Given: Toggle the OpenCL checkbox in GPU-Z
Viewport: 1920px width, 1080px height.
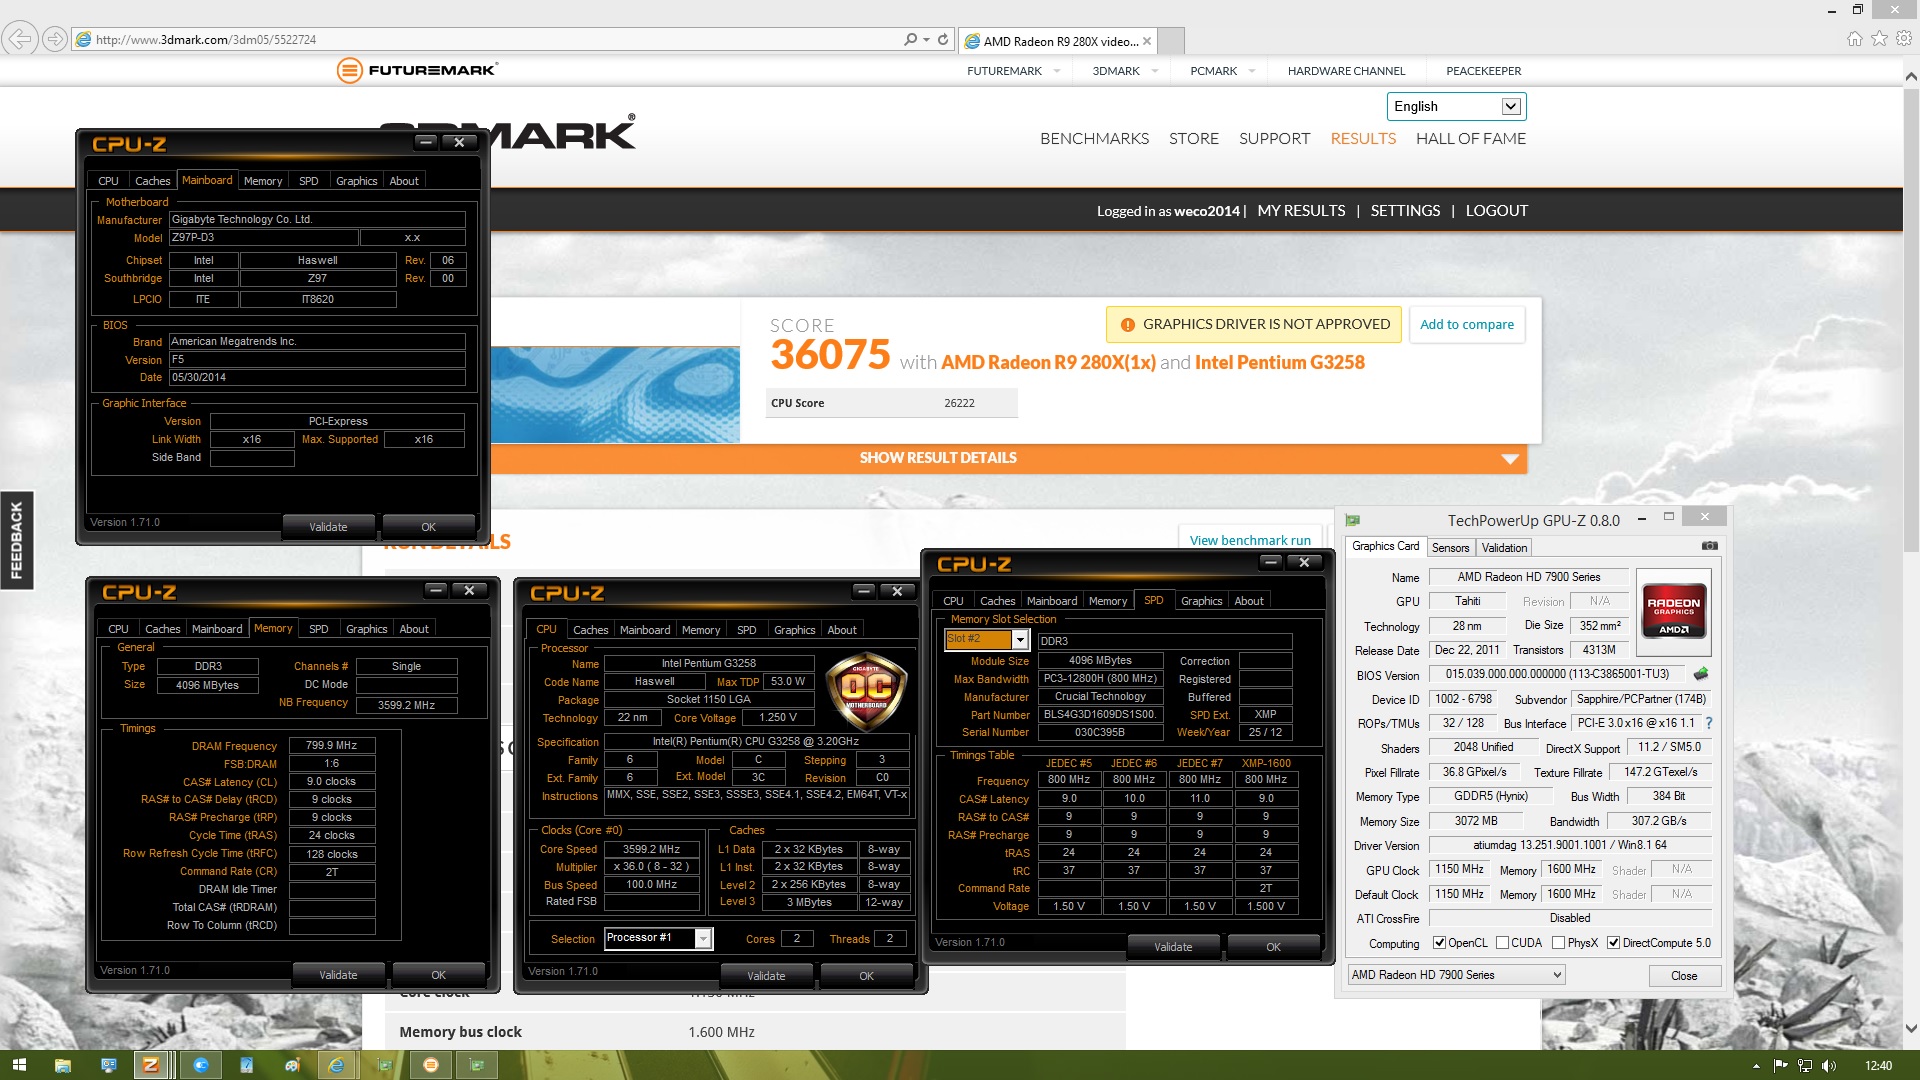Looking at the screenshot, I should tap(1439, 943).
